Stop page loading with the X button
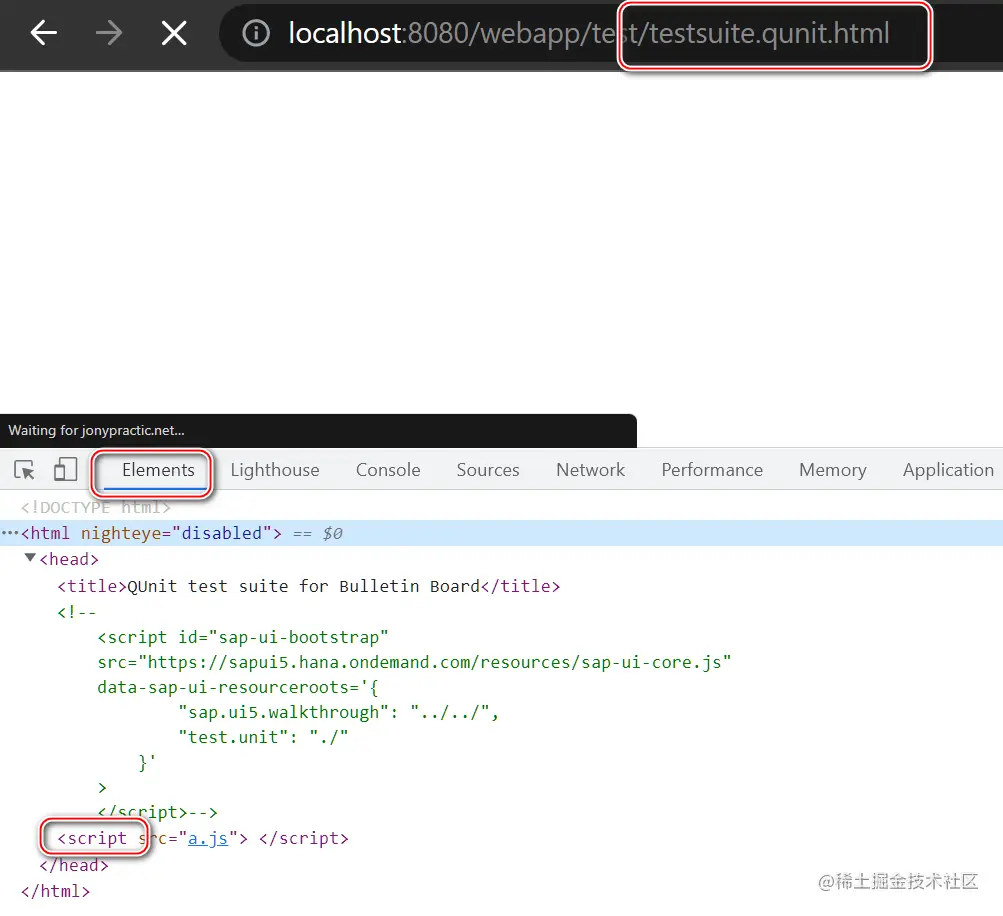 point(174,33)
